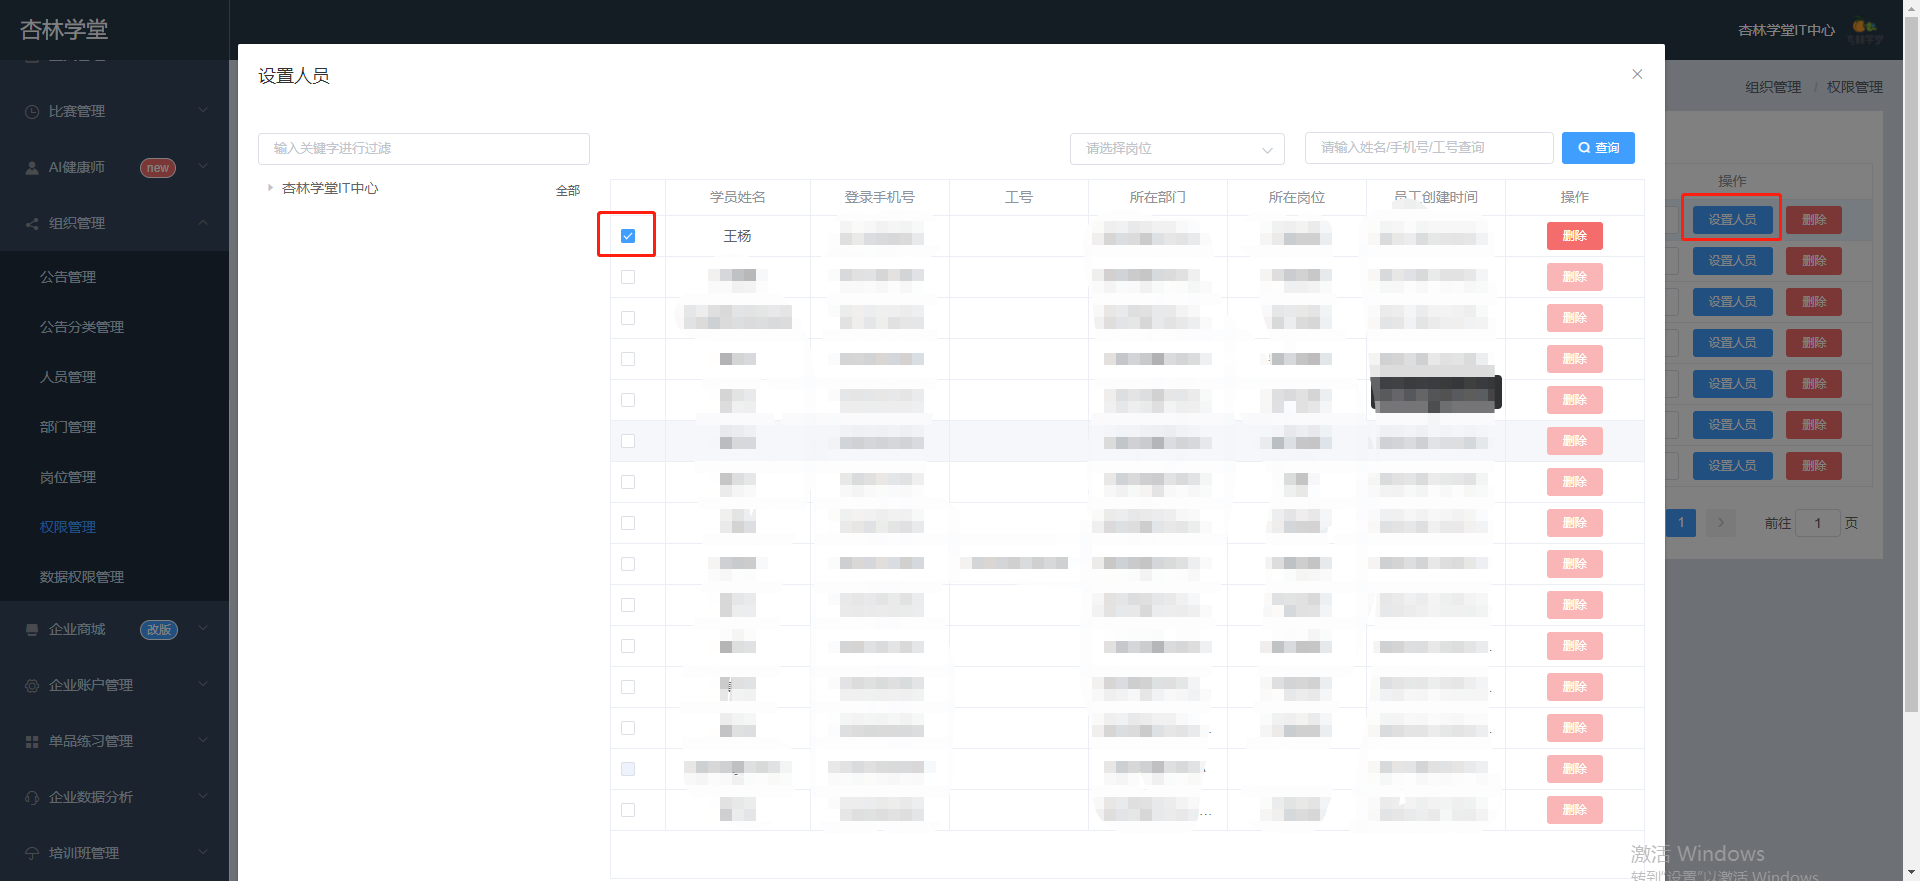The width and height of the screenshot is (1920, 881).
Task: Click the 企业账户管理 gear icon
Action: point(32,686)
